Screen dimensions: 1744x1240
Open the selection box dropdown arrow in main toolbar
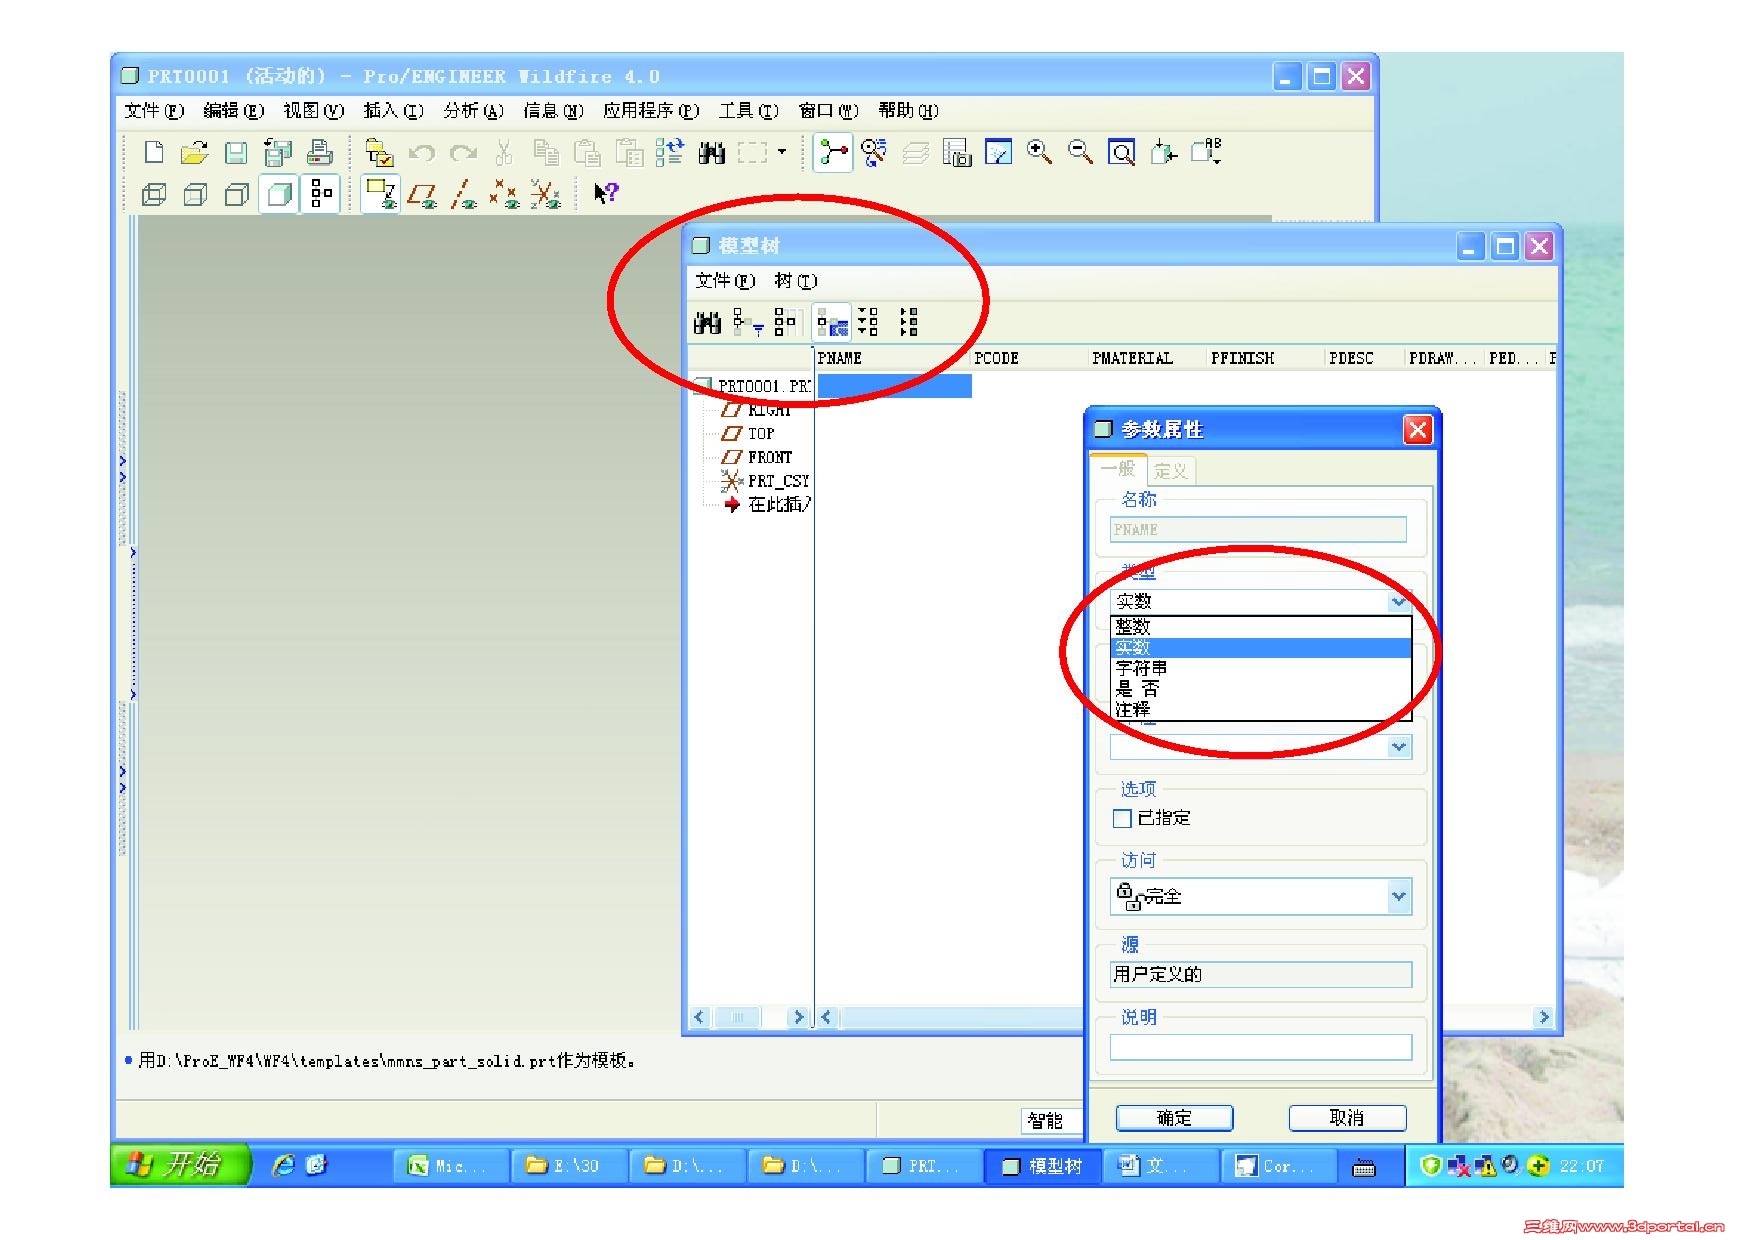pos(782,152)
